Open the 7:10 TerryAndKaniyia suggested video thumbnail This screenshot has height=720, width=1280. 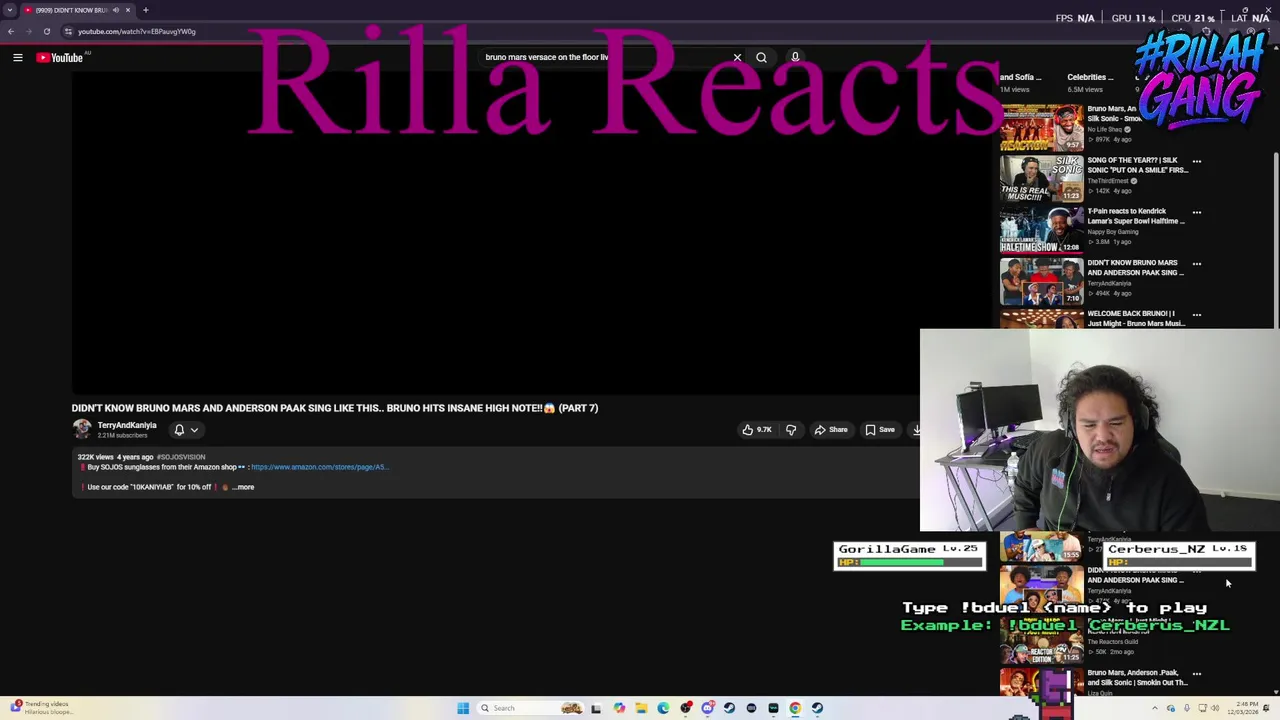tap(1041, 281)
